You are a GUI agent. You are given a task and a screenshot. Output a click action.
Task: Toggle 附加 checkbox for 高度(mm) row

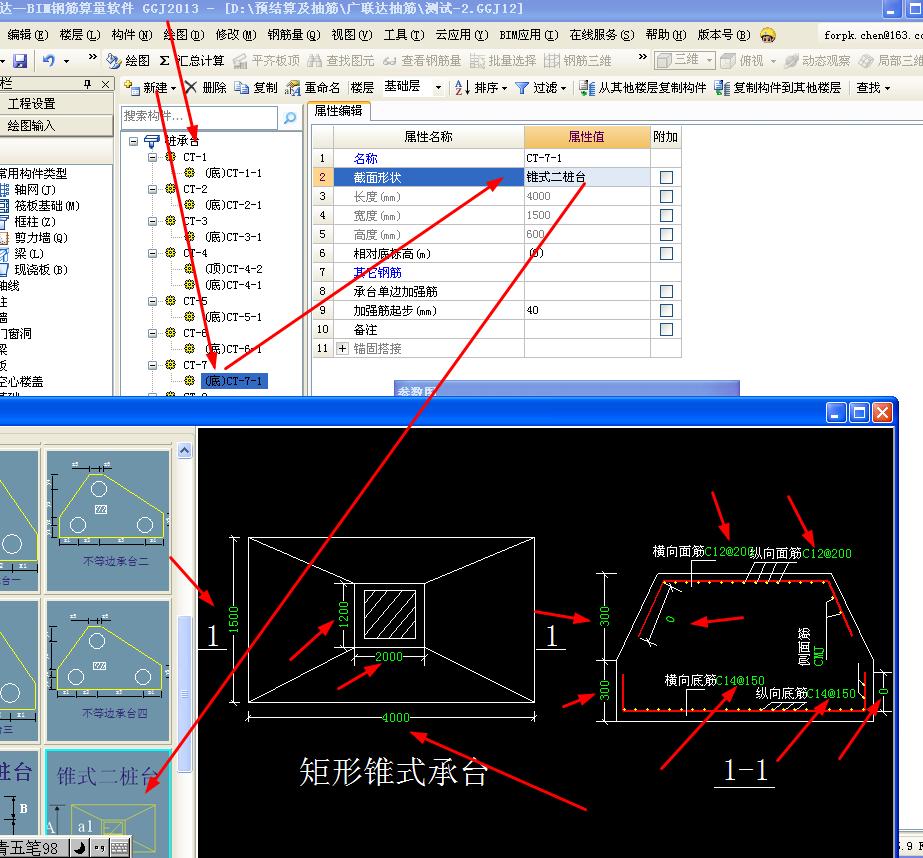point(666,234)
